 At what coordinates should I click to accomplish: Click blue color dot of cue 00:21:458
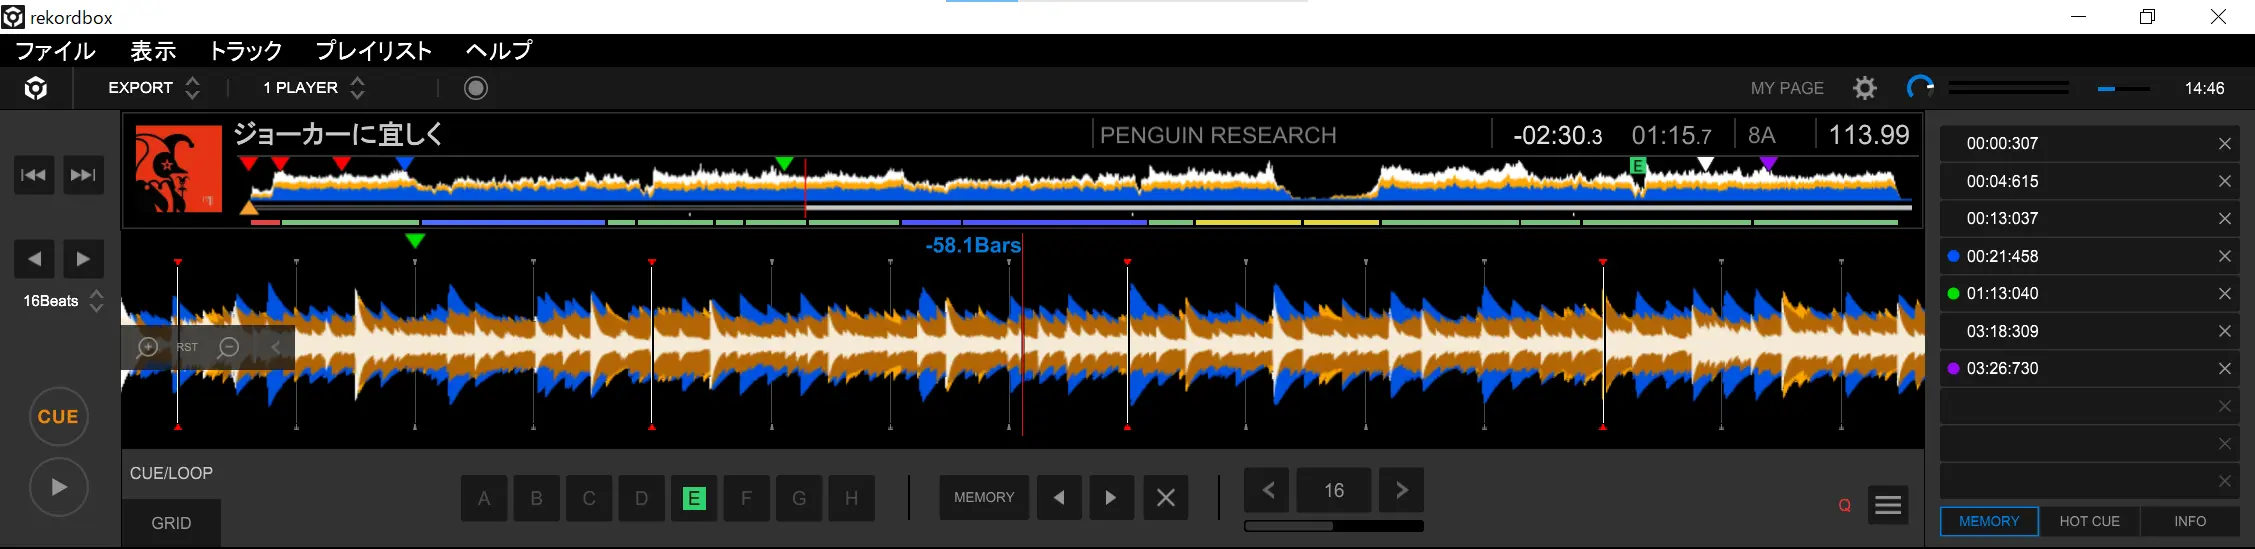tap(1953, 256)
